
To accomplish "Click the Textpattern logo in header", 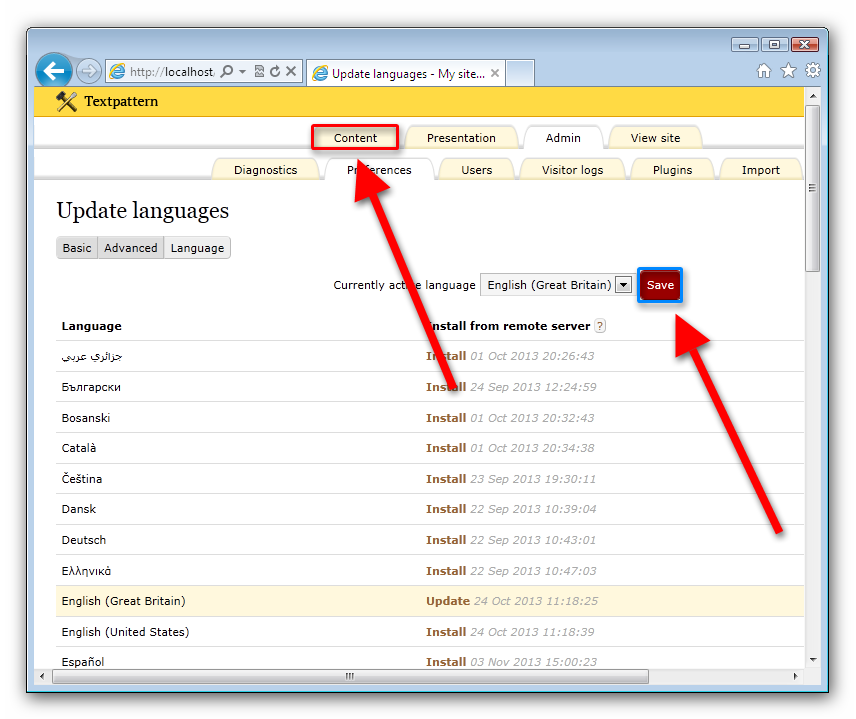I will (x=107, y=101).
